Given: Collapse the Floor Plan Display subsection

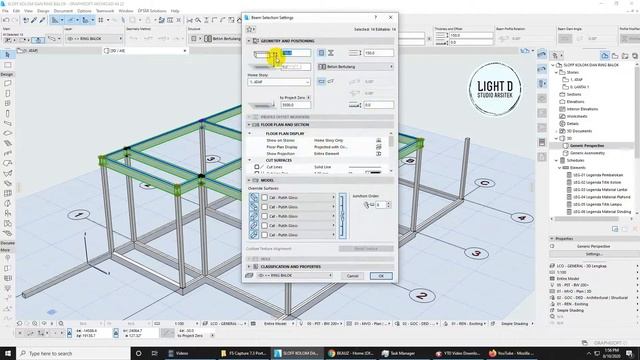Looking at the screenshot, I should (x=250, y=133).
